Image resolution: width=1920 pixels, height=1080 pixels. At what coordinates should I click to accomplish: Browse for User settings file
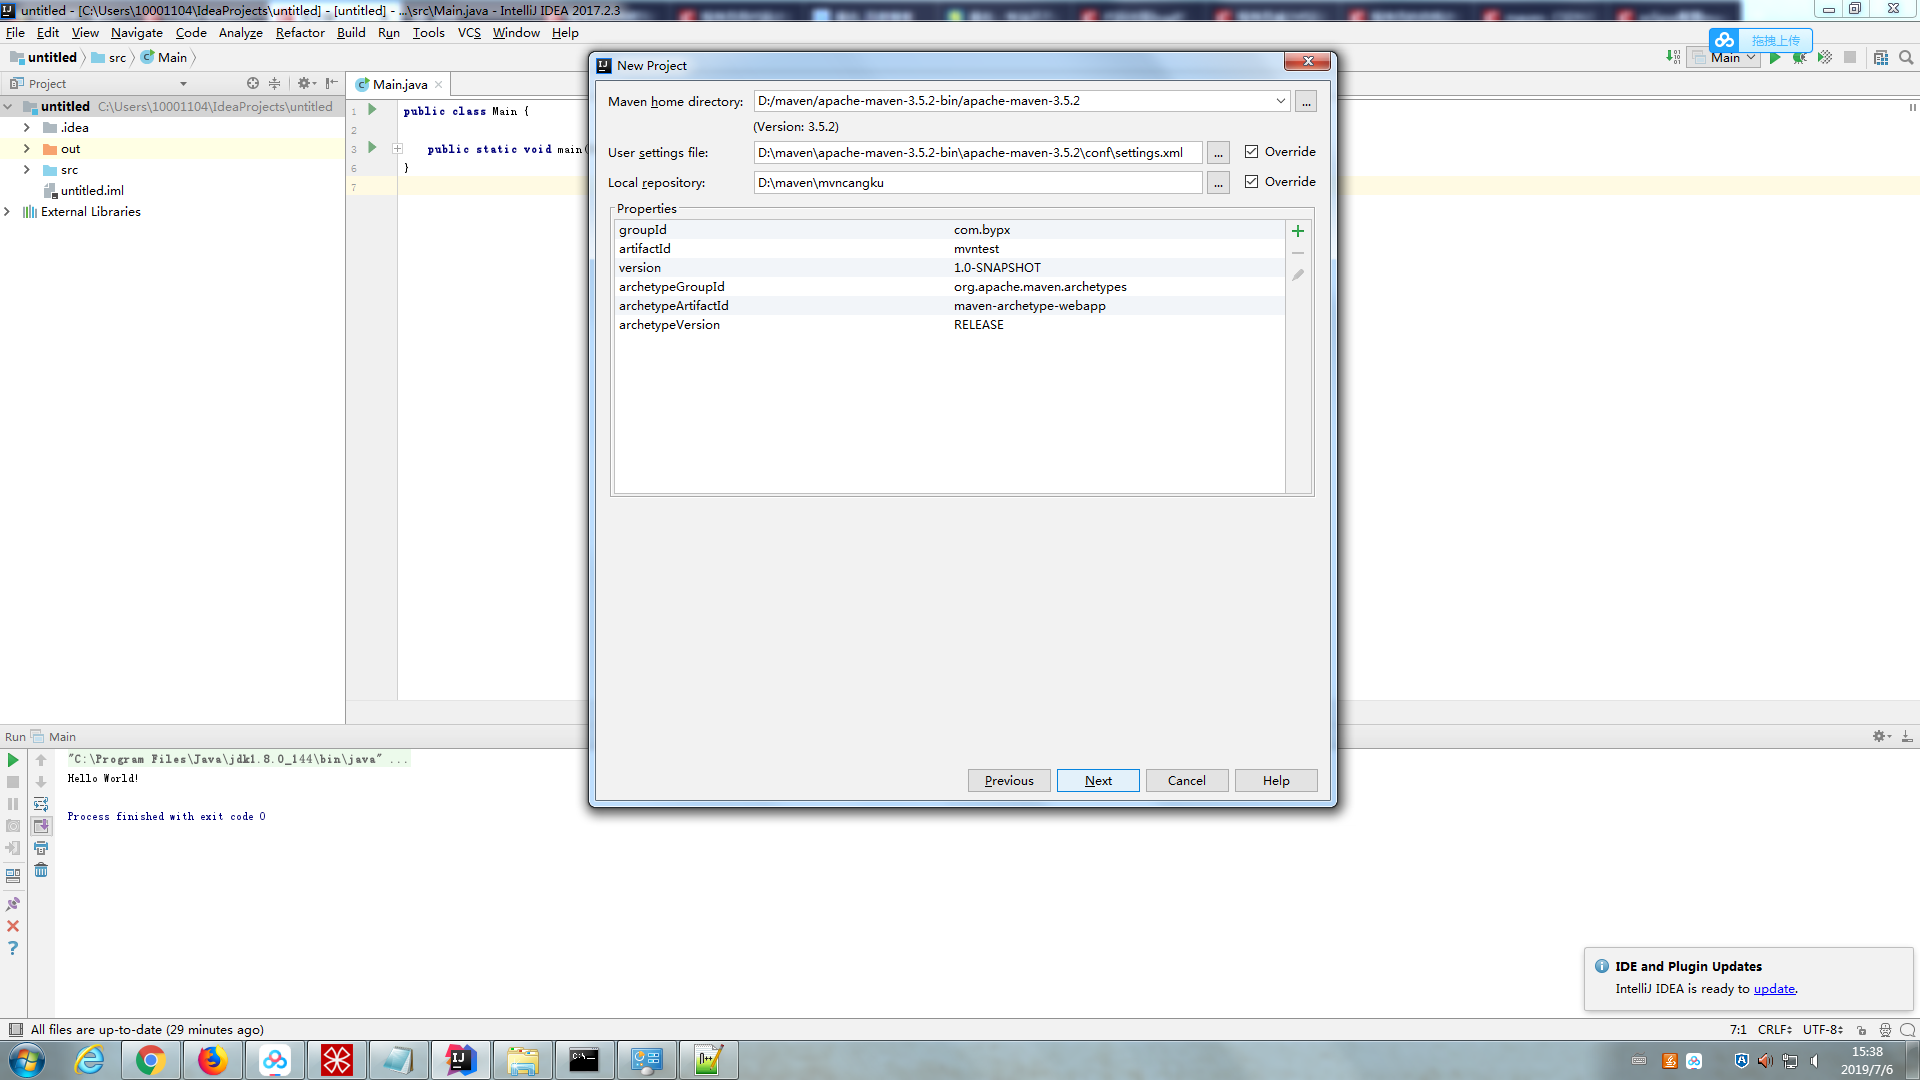(x=1217, y=153)
